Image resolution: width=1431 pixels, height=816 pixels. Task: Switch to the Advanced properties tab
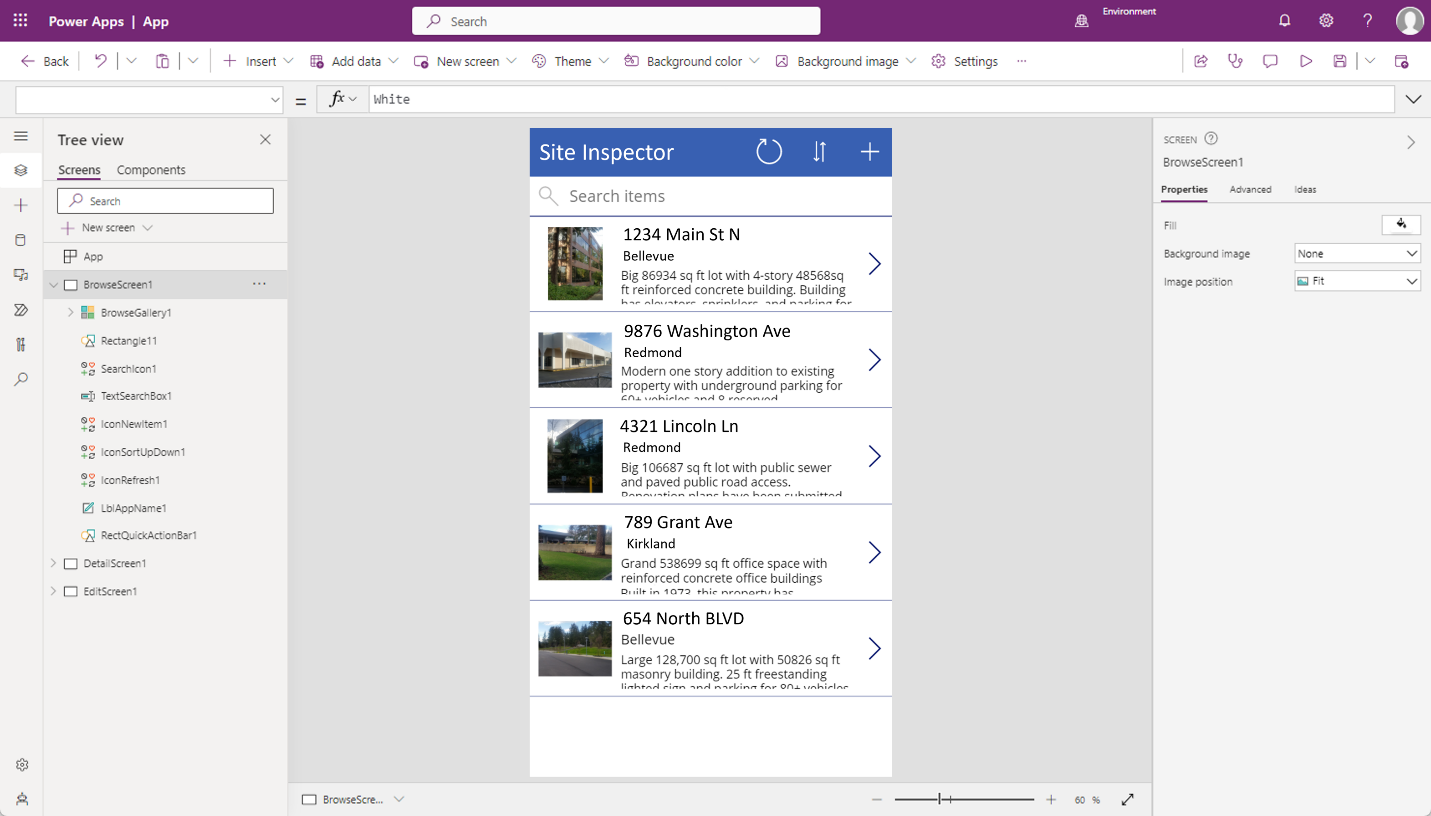pos(1250,189)
